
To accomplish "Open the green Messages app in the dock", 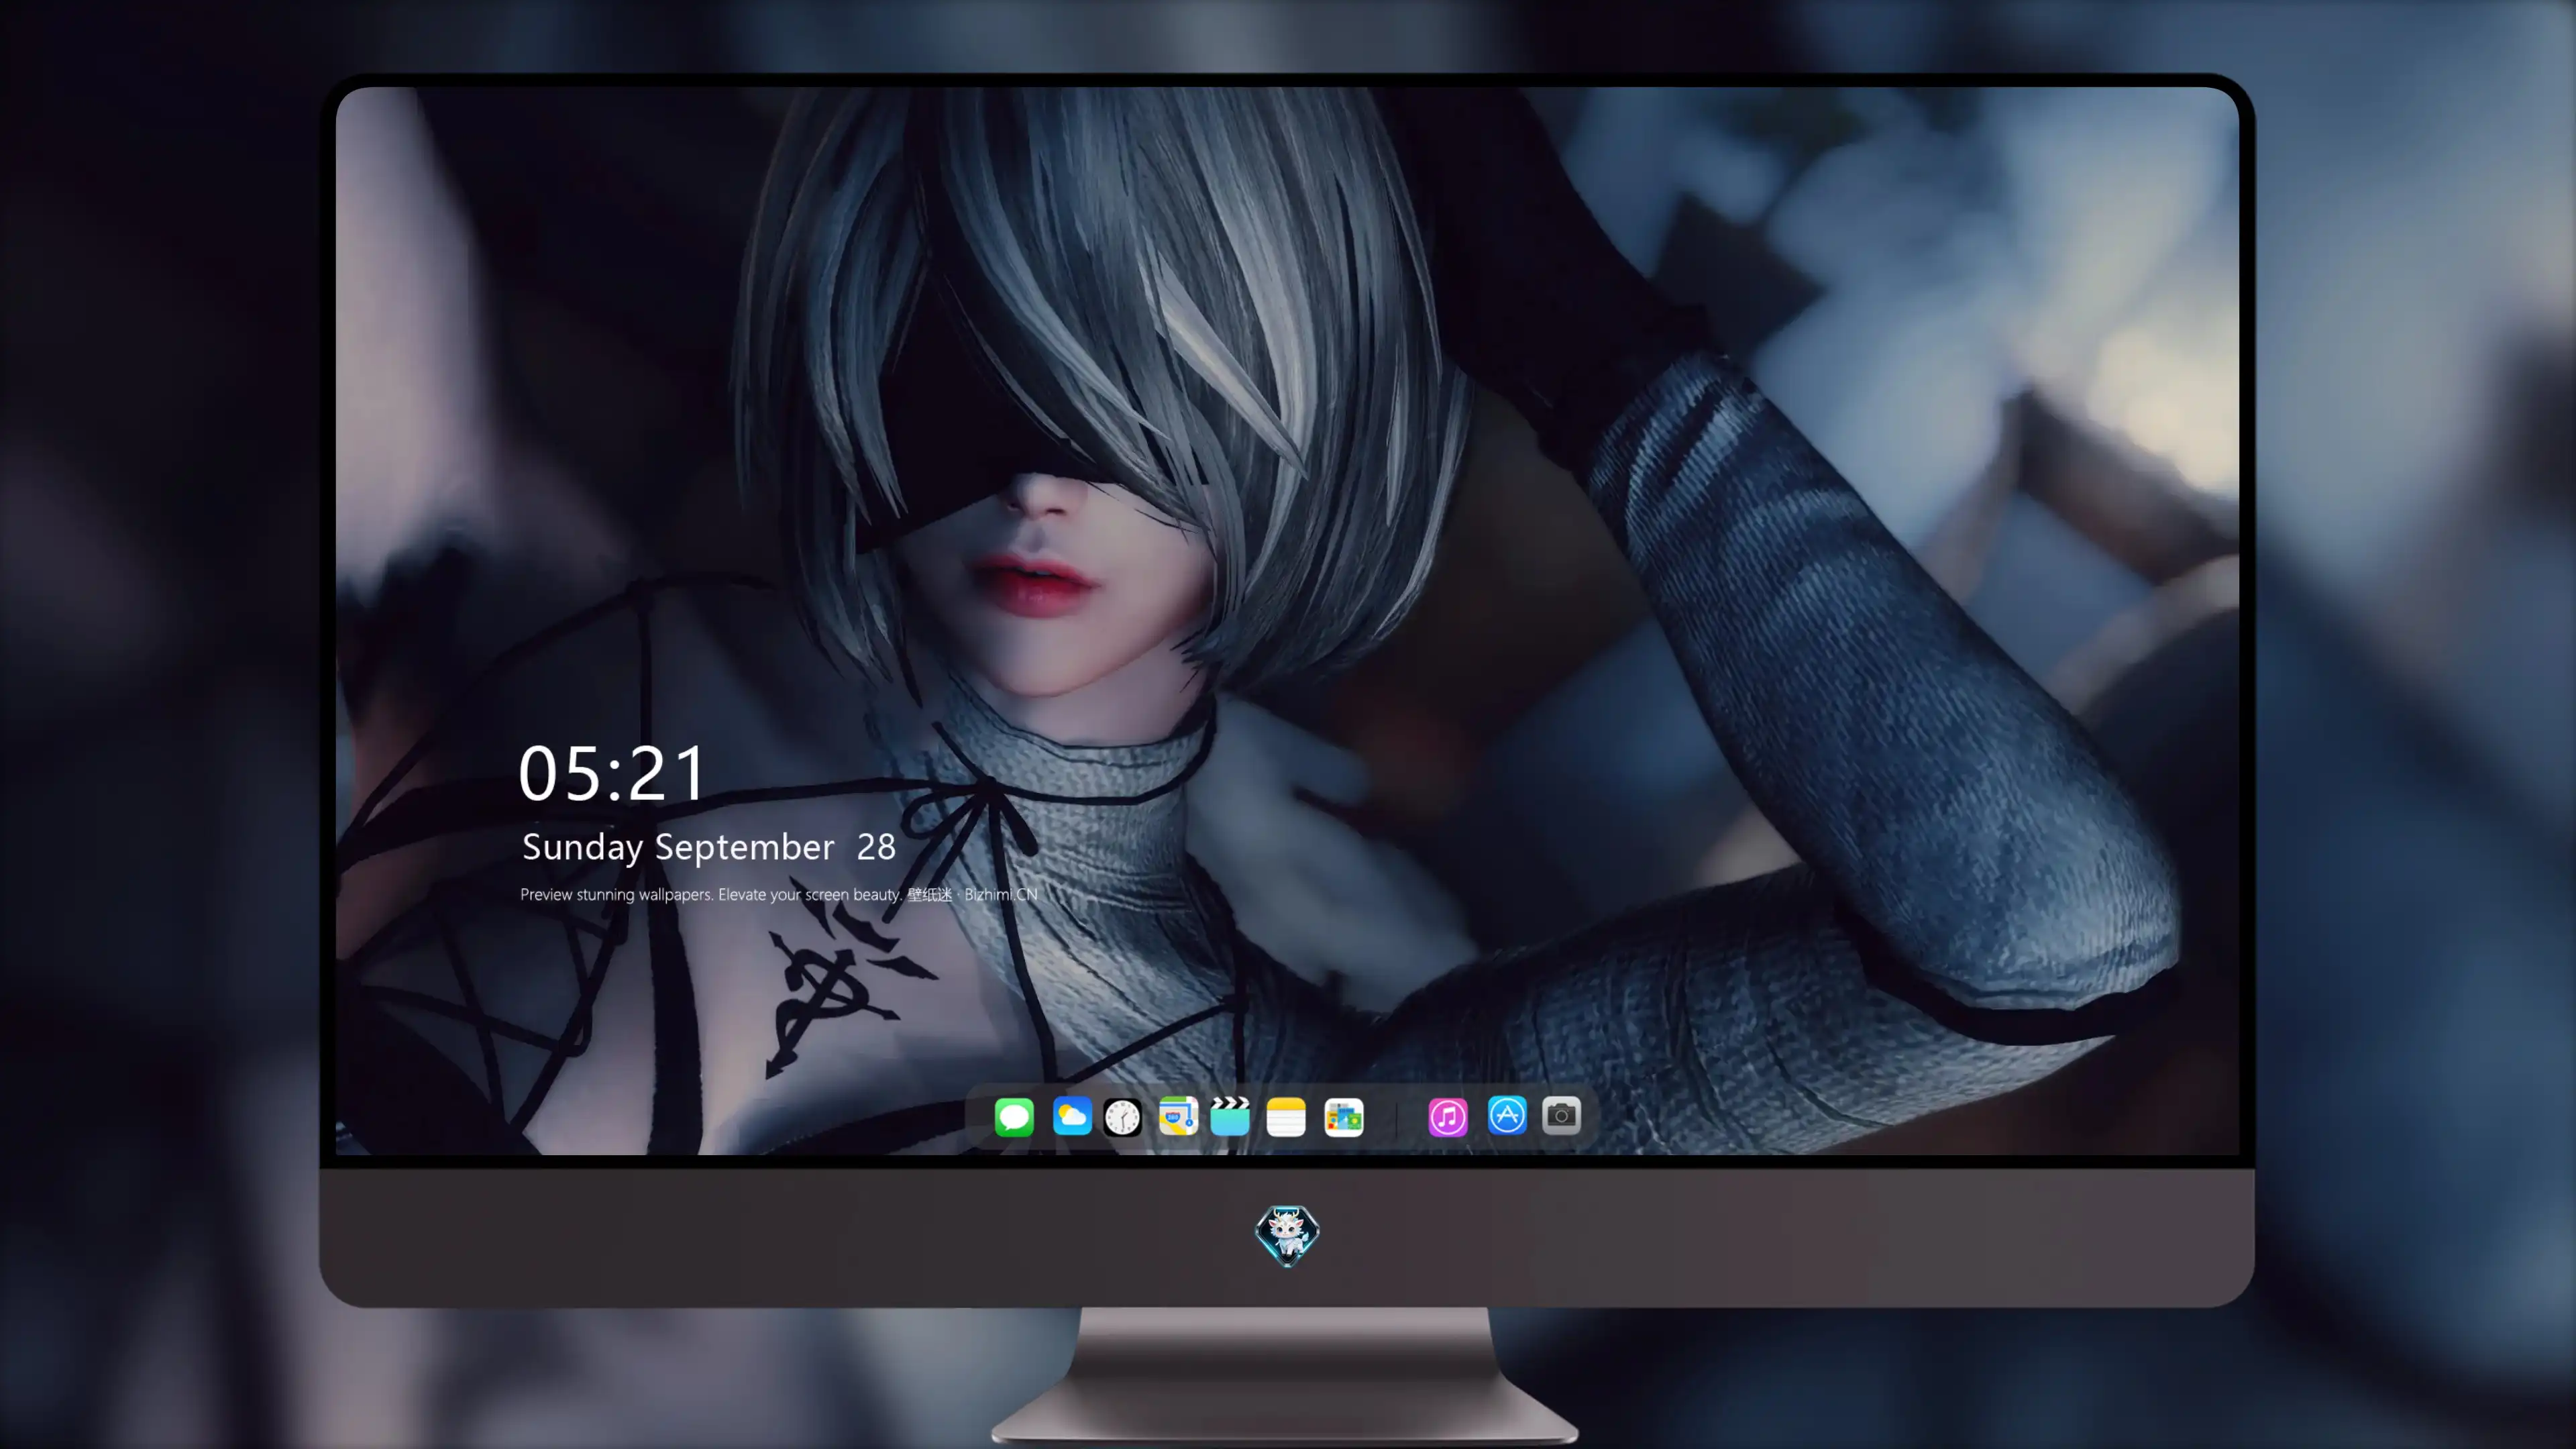I will 1014,1117.
